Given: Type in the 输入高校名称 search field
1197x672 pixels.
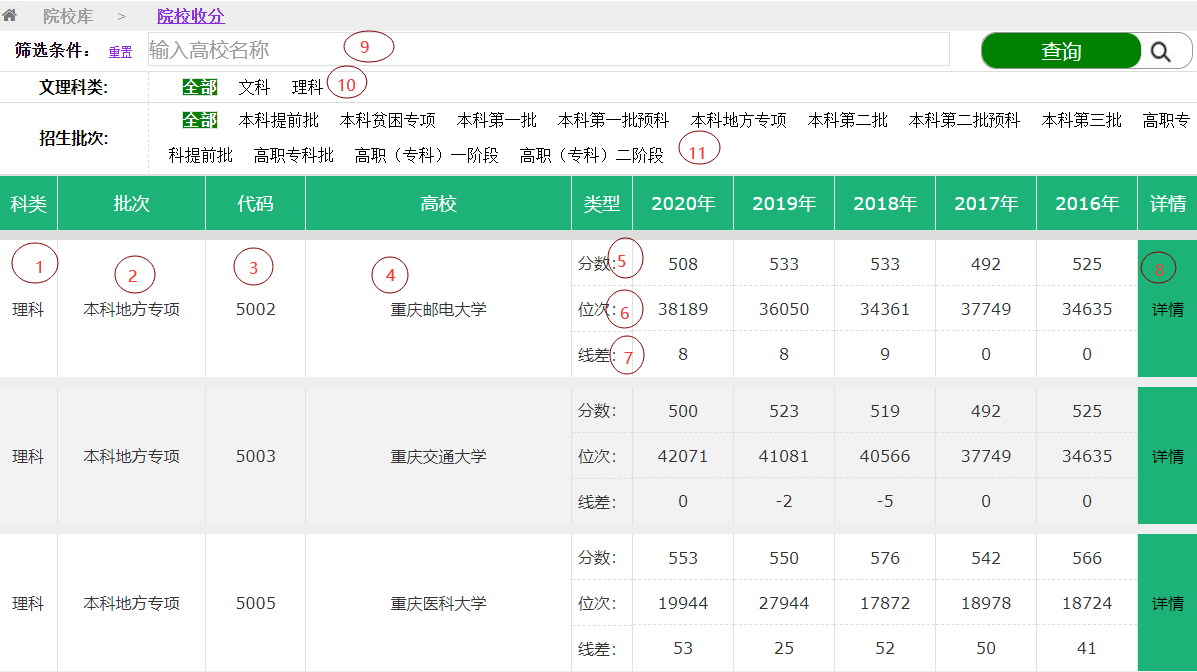Looking at the screenshot, I should click(548, 49).
